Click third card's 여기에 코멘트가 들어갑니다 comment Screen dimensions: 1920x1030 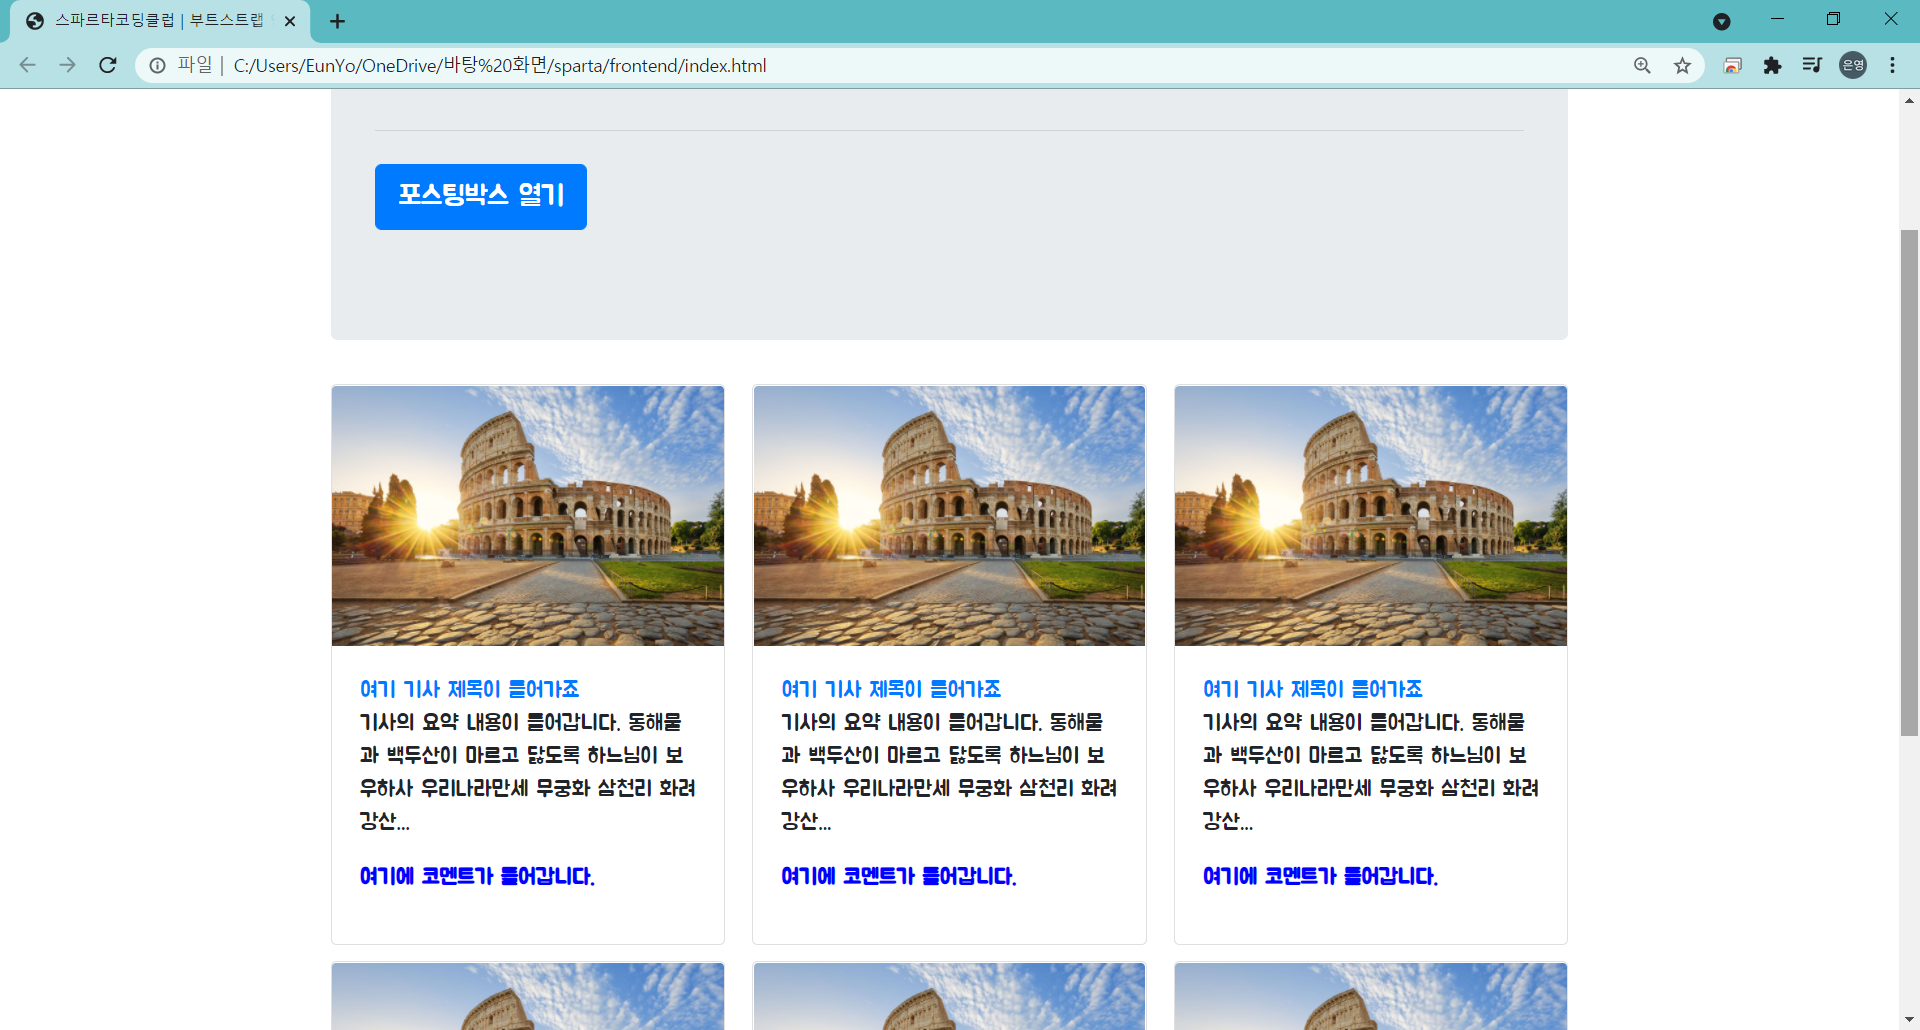[x=1320, y=876]
